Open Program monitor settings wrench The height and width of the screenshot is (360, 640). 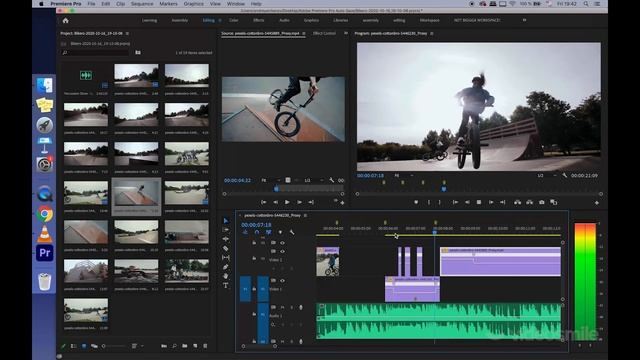click(x=565, y=176)
